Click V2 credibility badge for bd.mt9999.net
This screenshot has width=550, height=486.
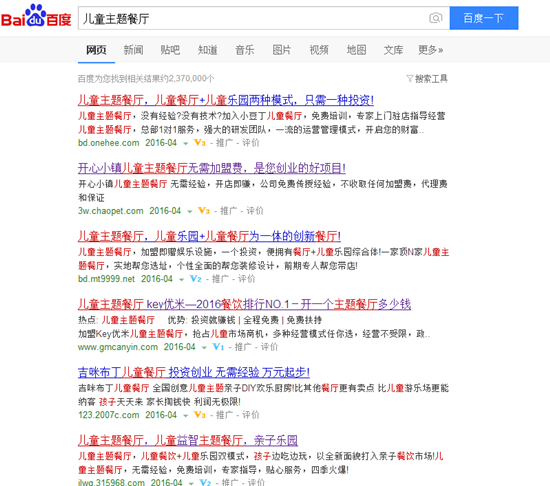(195, 279)
